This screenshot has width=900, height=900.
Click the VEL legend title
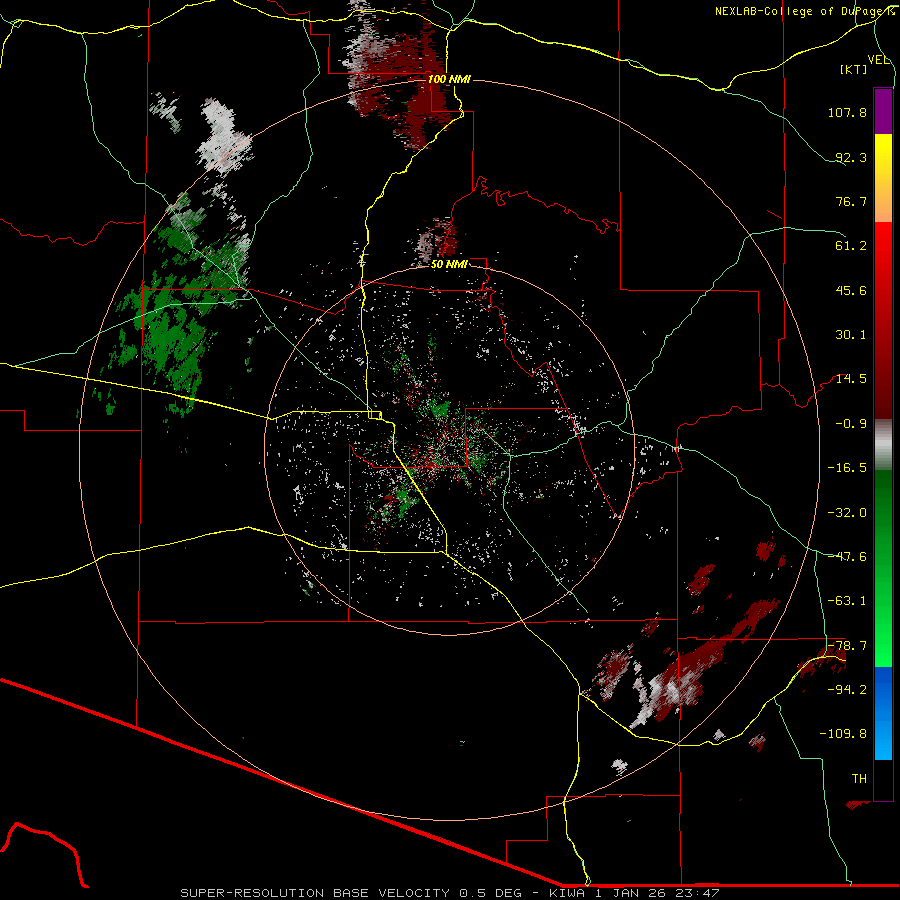coord(878,60)
